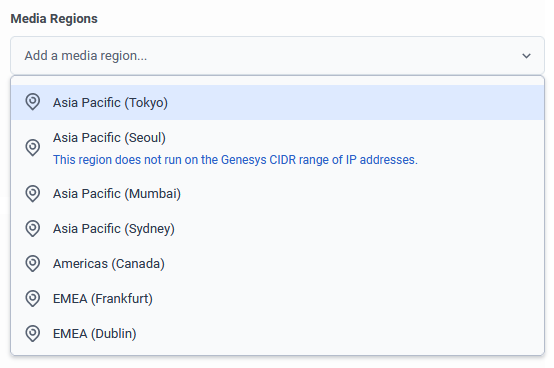Click the pin icon for EMEA (Frankfurt)

(x=33, y=298)
